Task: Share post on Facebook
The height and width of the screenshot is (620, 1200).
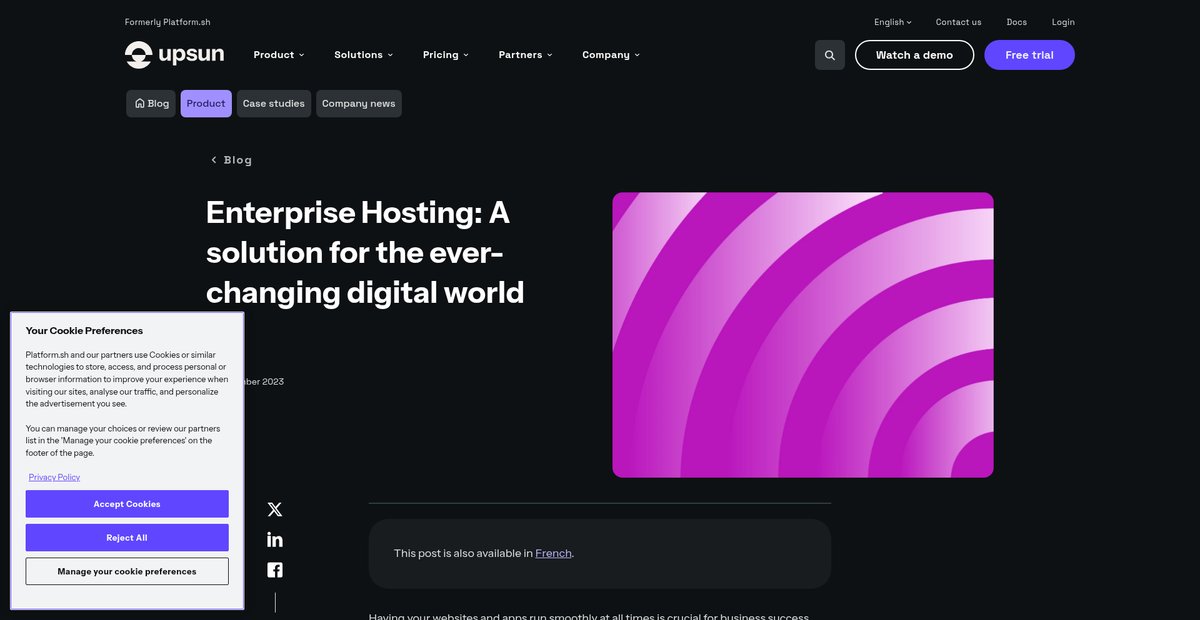Action: point(275,570)
